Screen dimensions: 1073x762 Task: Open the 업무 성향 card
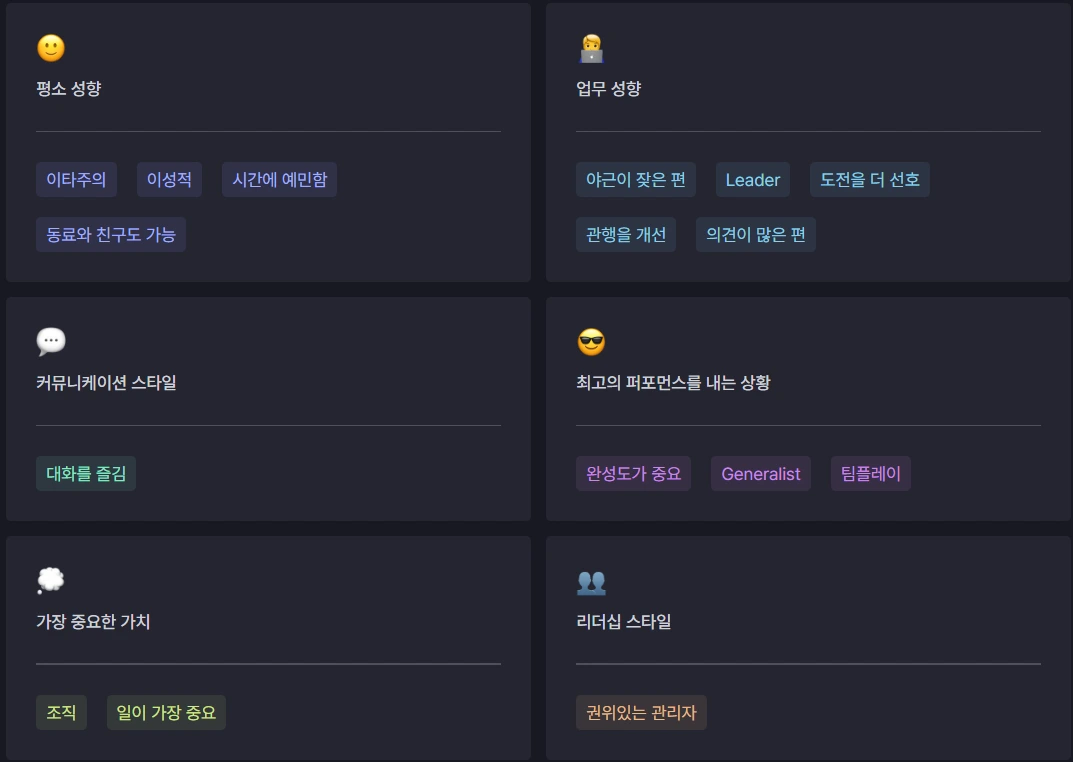point(806,140)
